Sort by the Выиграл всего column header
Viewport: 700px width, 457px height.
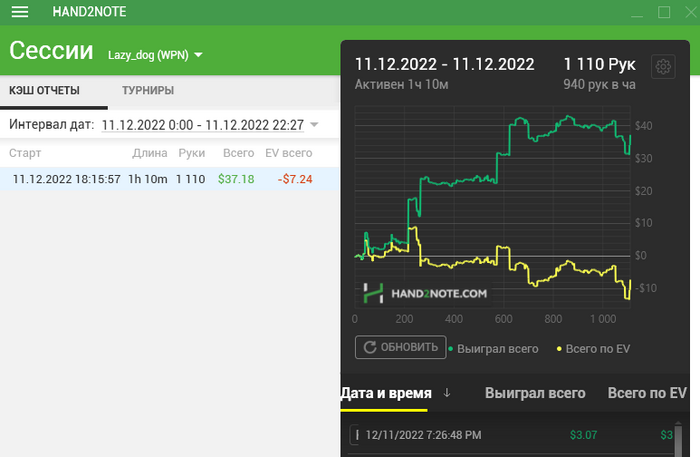tap(535, 393)
